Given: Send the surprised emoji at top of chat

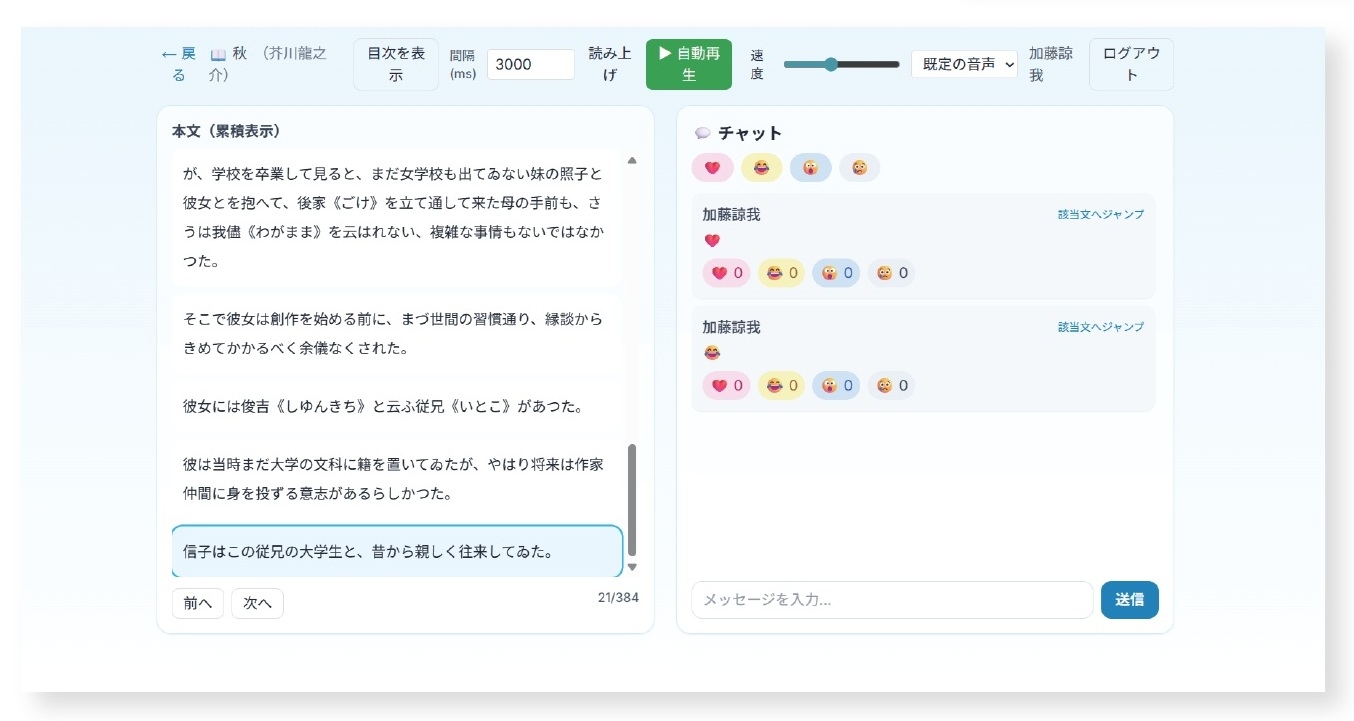Looking at the screenshot, I should coord(810,168).
